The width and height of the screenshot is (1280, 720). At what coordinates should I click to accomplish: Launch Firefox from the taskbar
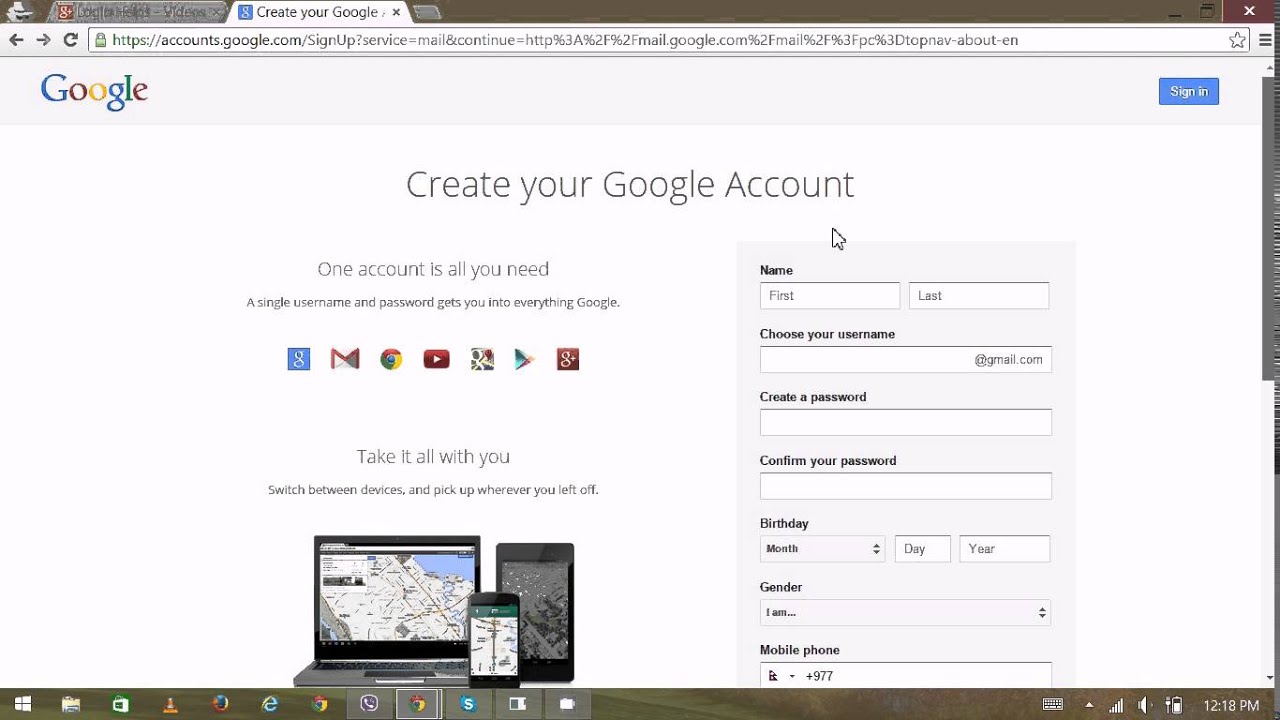(220, 704)
